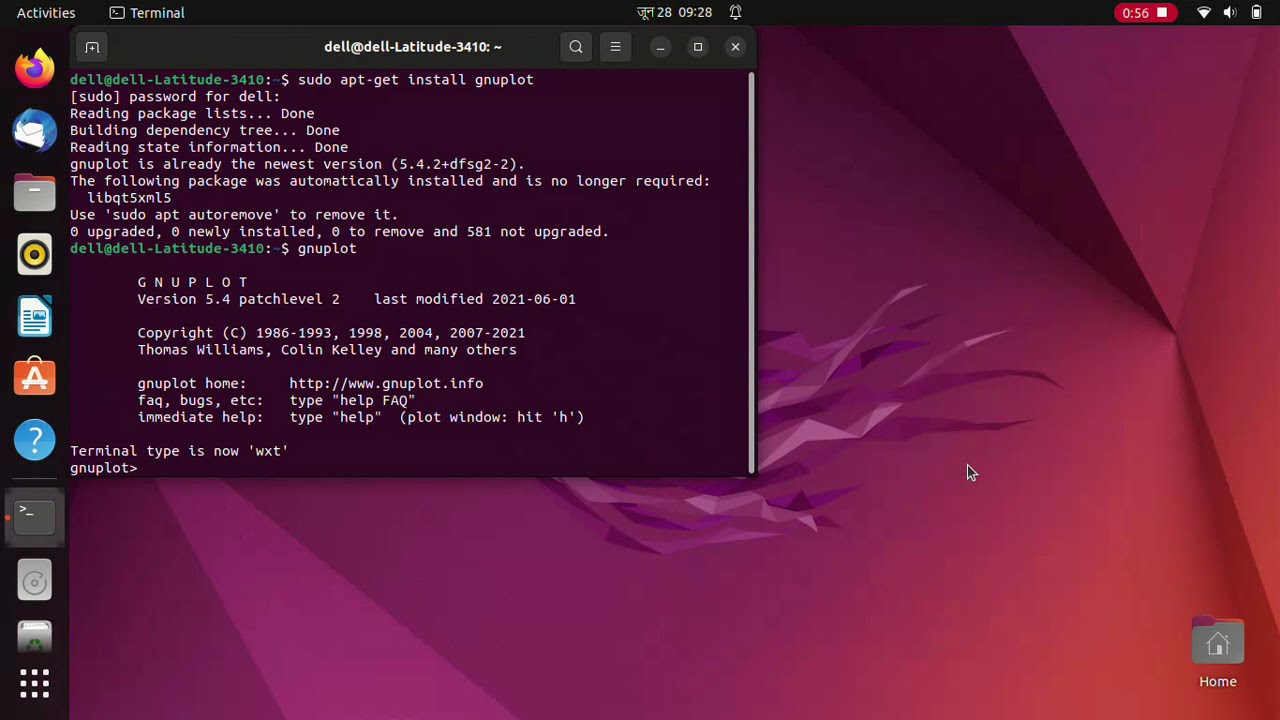Viewport: 1280px width, 720px height.
Task: Open the Activities overview
Action: (46, 13)
